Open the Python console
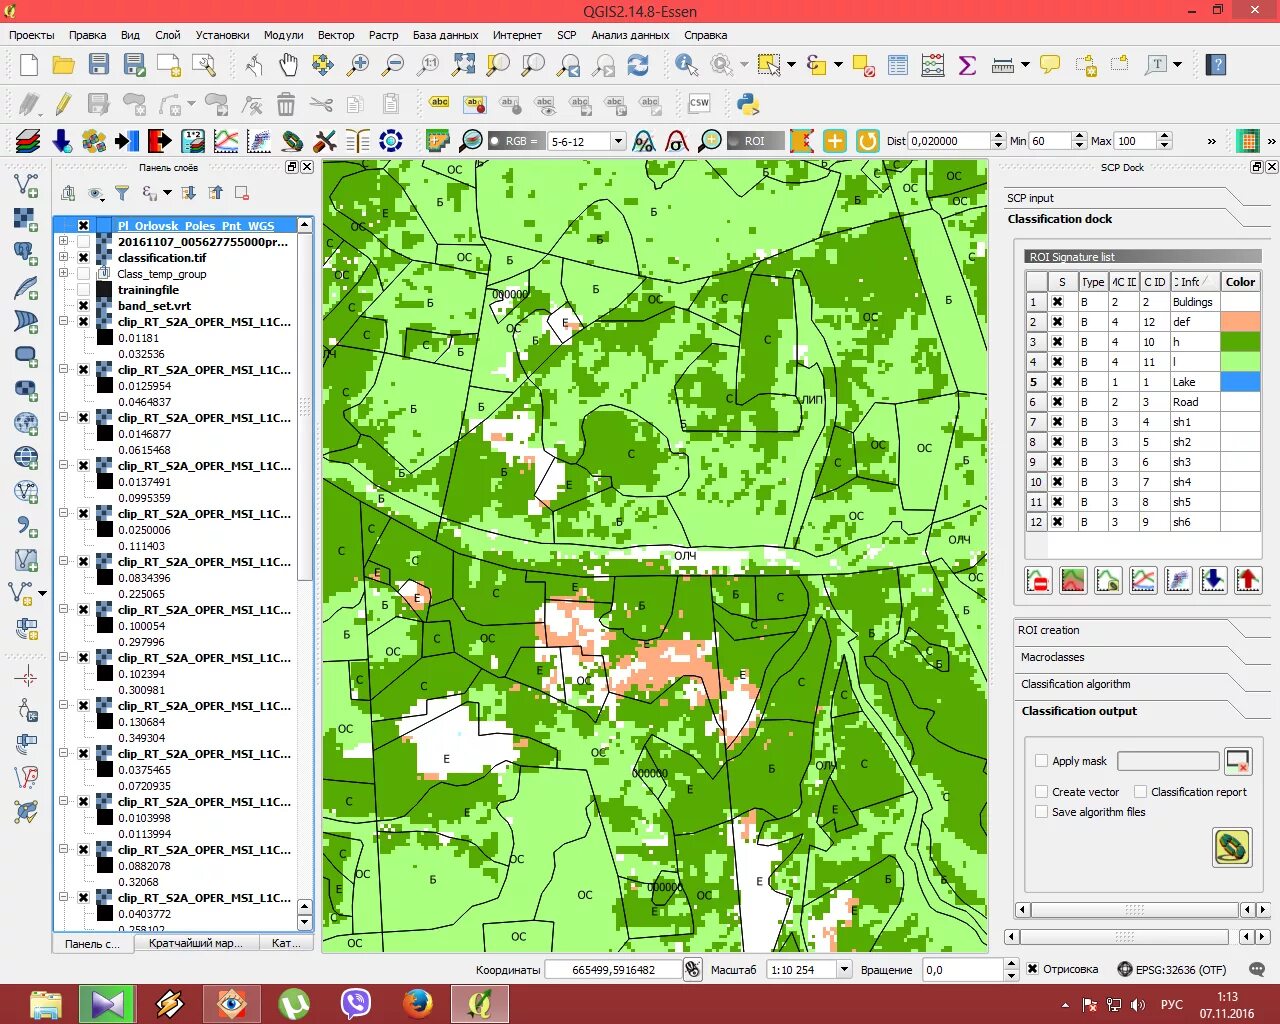The image size is (1280, 1024). (x=747, y=103)
